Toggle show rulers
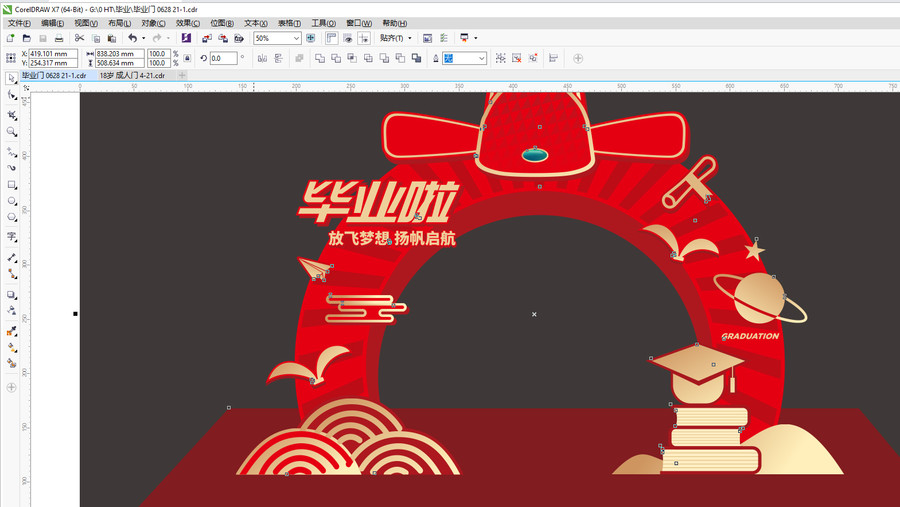Image resolution: width=900 pixels, height=507 pixels. pos(332,38)
